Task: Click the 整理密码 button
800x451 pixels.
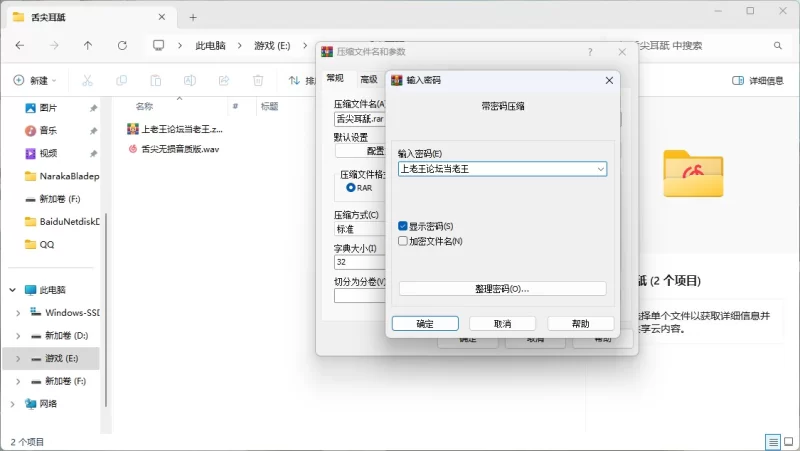Action: tap(502, 289)
